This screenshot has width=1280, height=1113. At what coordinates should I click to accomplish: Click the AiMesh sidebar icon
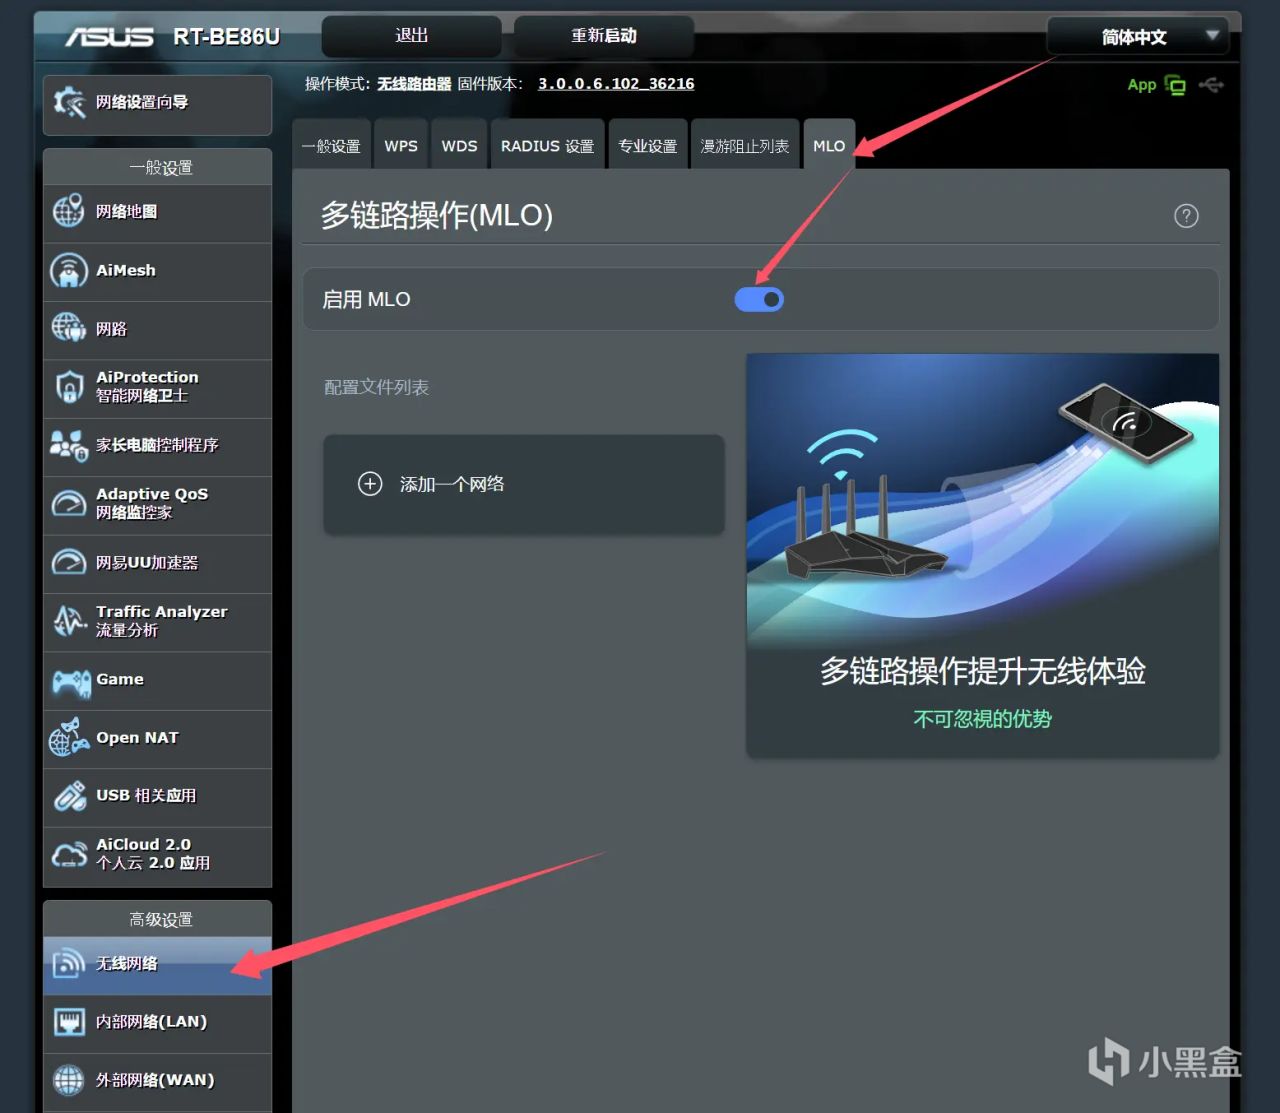pyautogui.click(x=68, y=270)
